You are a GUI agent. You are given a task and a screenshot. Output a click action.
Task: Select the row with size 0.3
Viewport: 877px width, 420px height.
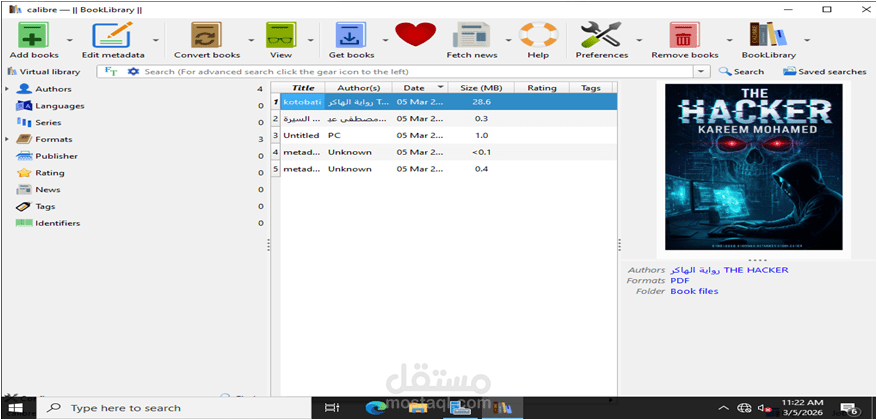445,119
